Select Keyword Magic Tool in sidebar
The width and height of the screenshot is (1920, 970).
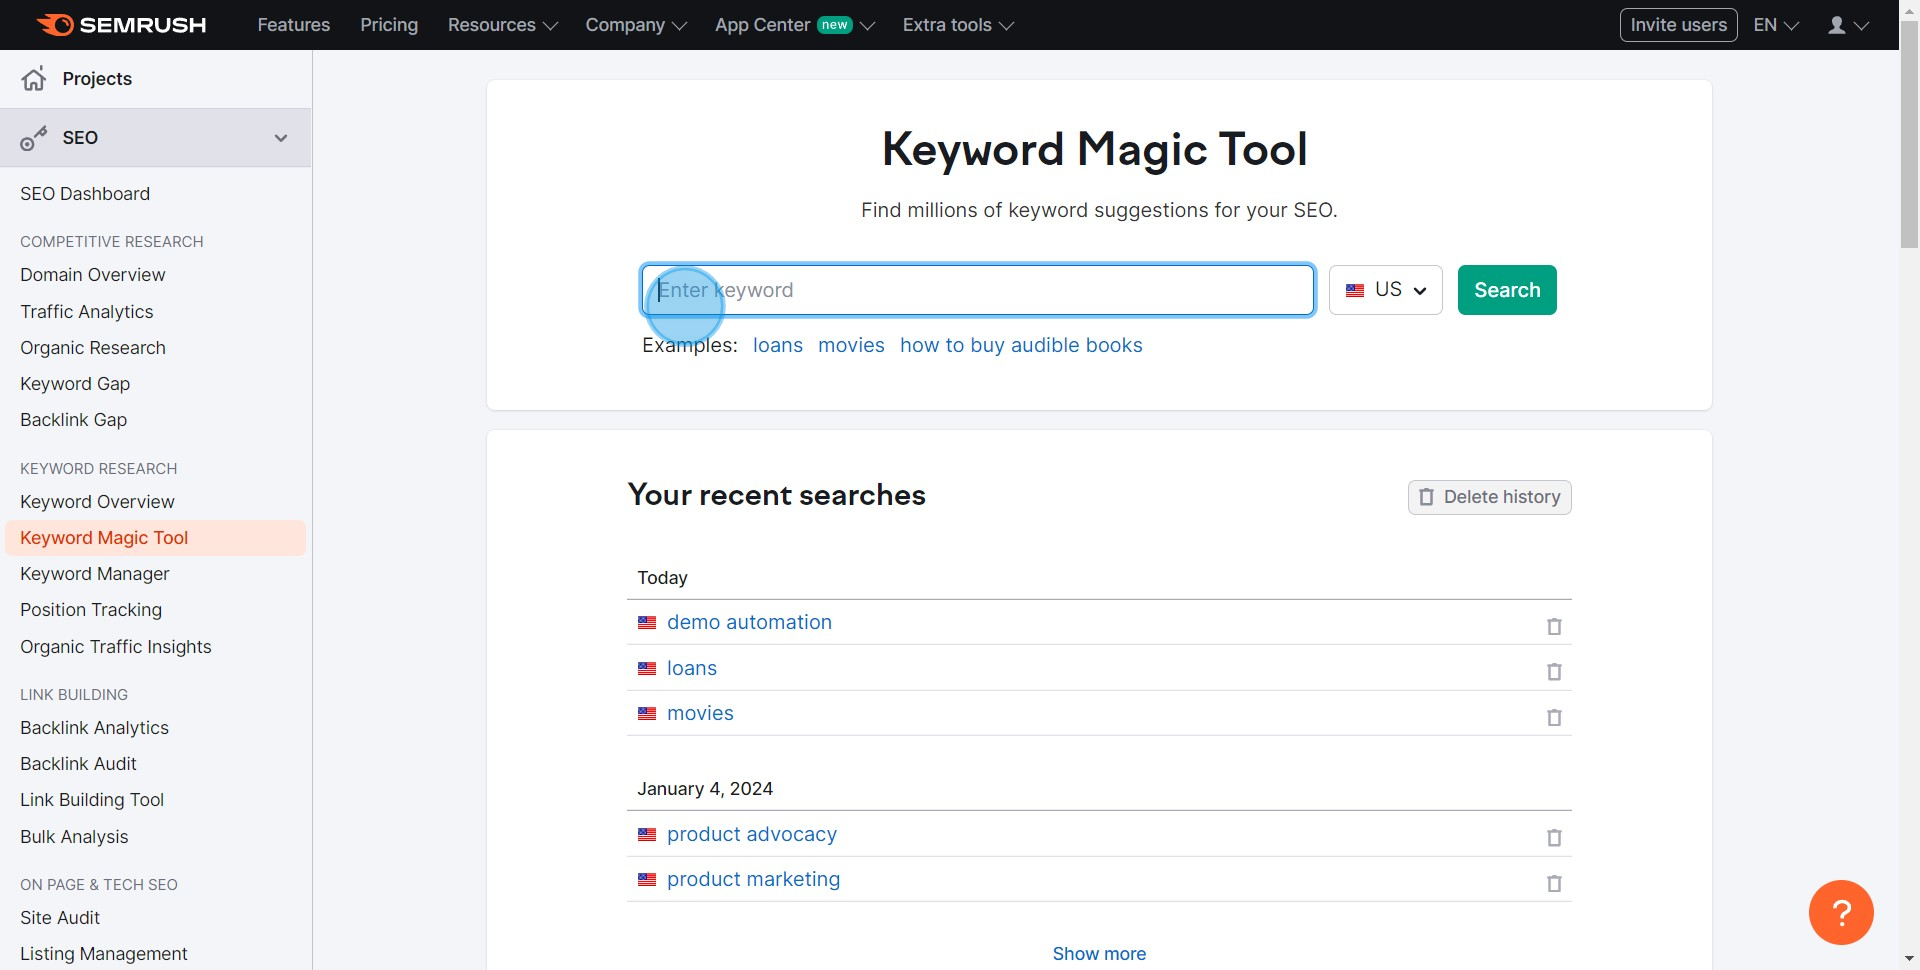155,538
